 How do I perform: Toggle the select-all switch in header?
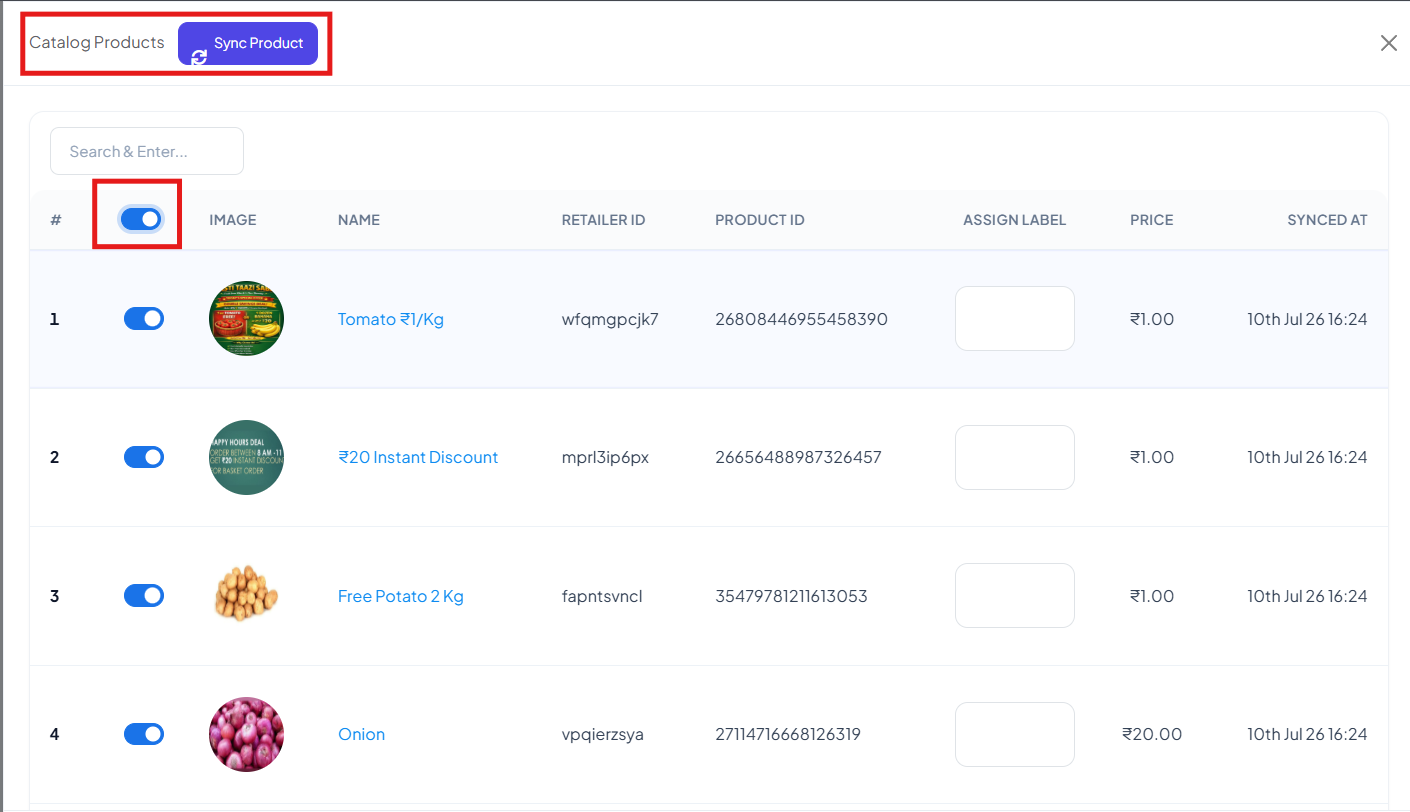click(x=141, y=219)
